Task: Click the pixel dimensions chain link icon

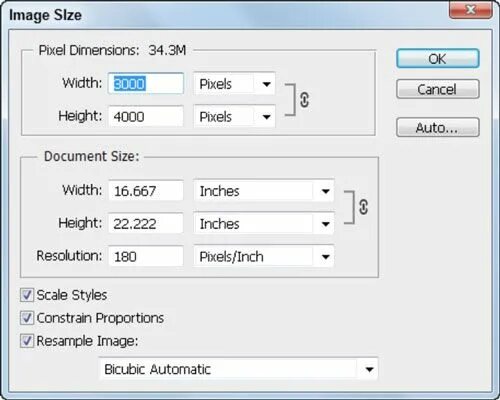Action: pyautogui.click(x=304, y=100)
